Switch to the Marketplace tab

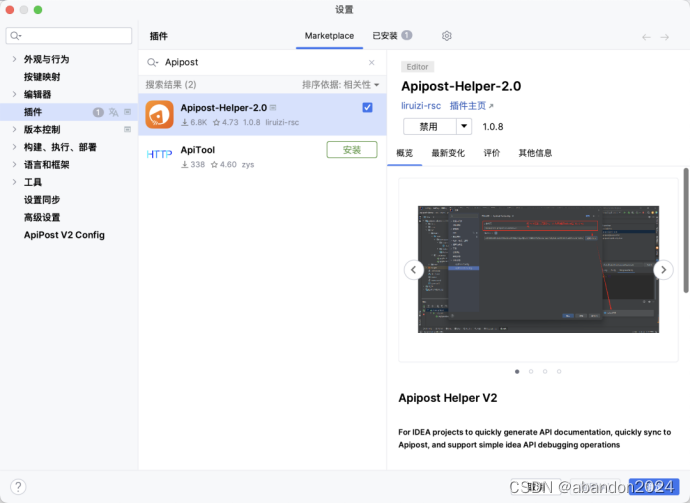click(329, 36)
